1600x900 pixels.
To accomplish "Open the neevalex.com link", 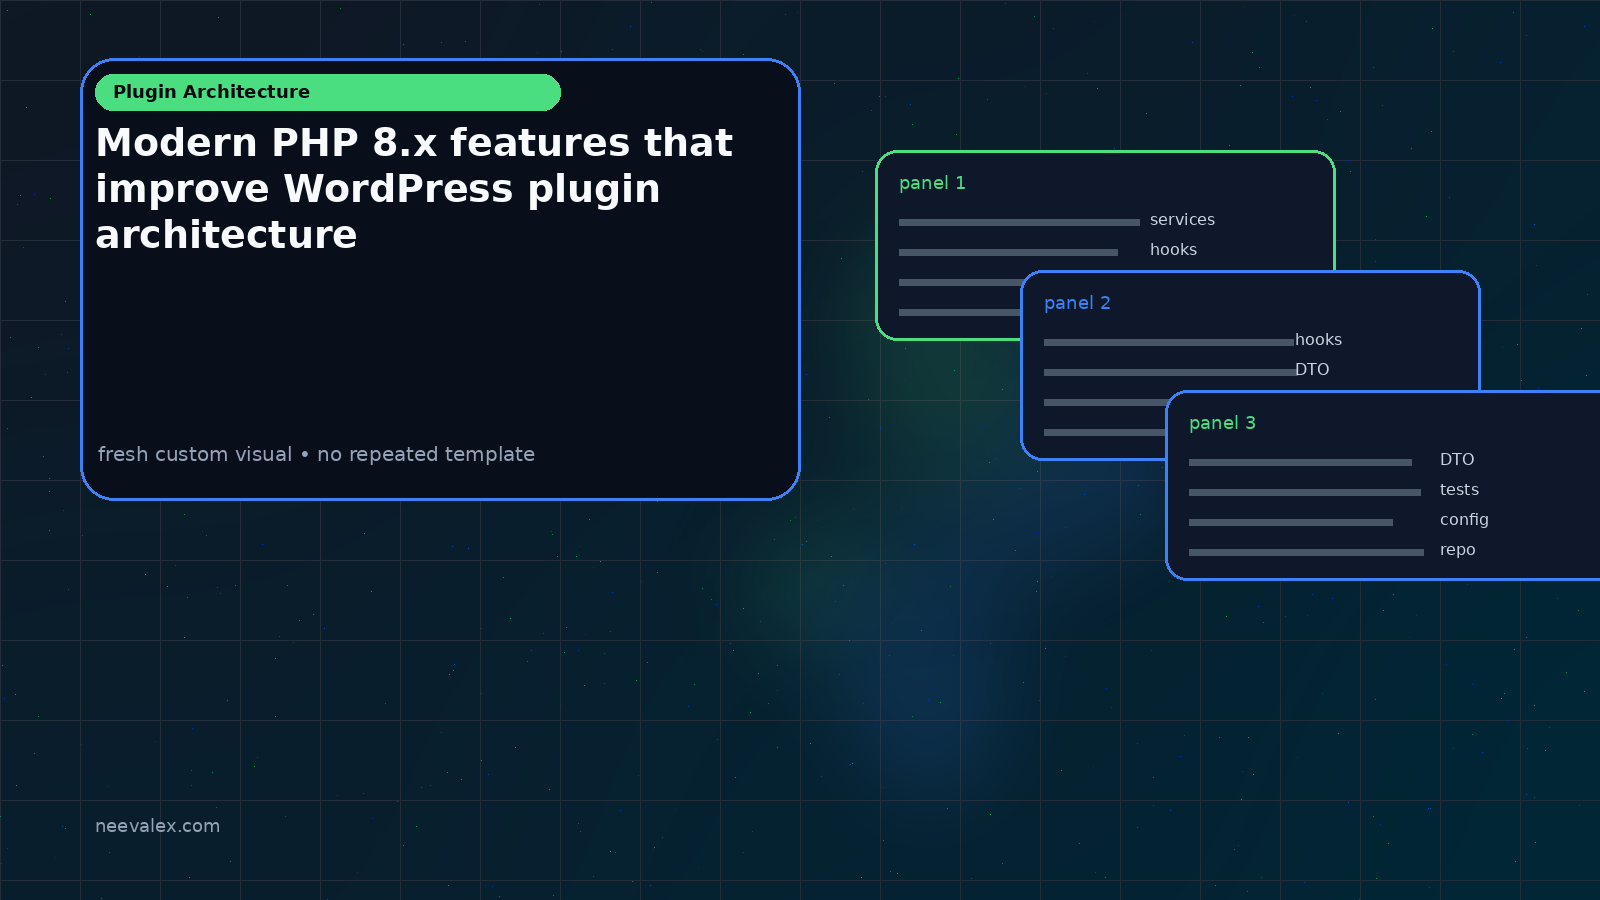I will [157, 826].
